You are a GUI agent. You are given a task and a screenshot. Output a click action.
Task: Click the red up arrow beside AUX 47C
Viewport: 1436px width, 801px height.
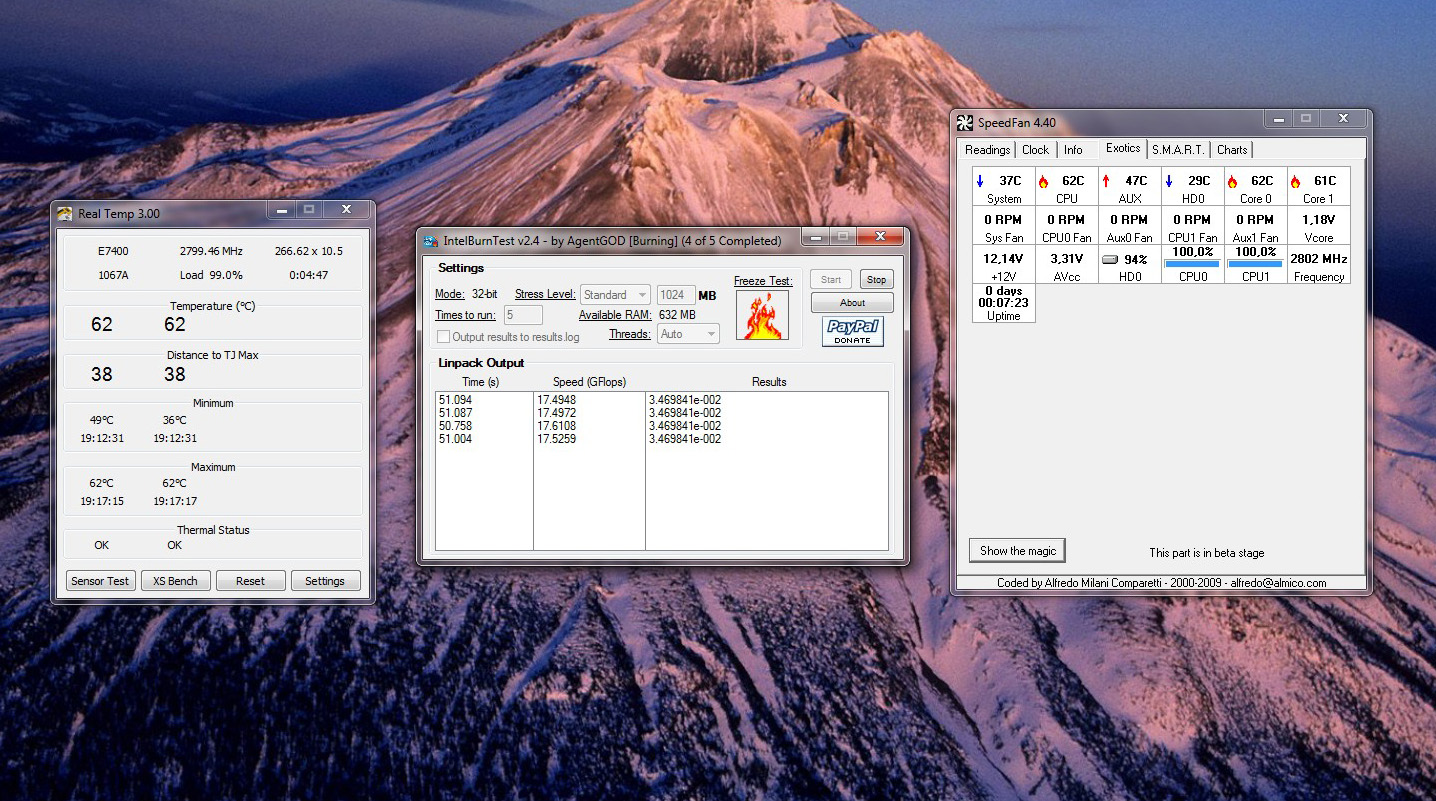[x=1106, y=181]
